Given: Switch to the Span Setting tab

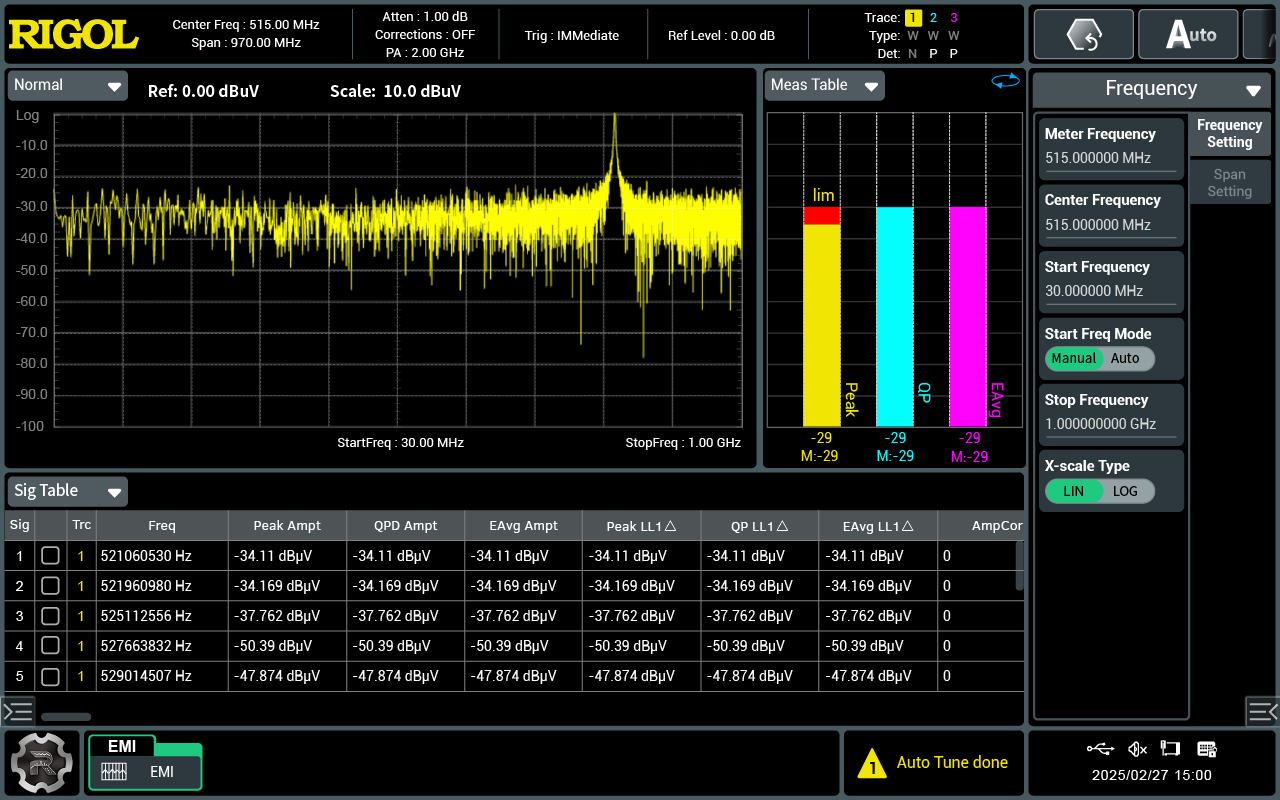Looking at the screenshot, I should click(x=1229, y=182).
